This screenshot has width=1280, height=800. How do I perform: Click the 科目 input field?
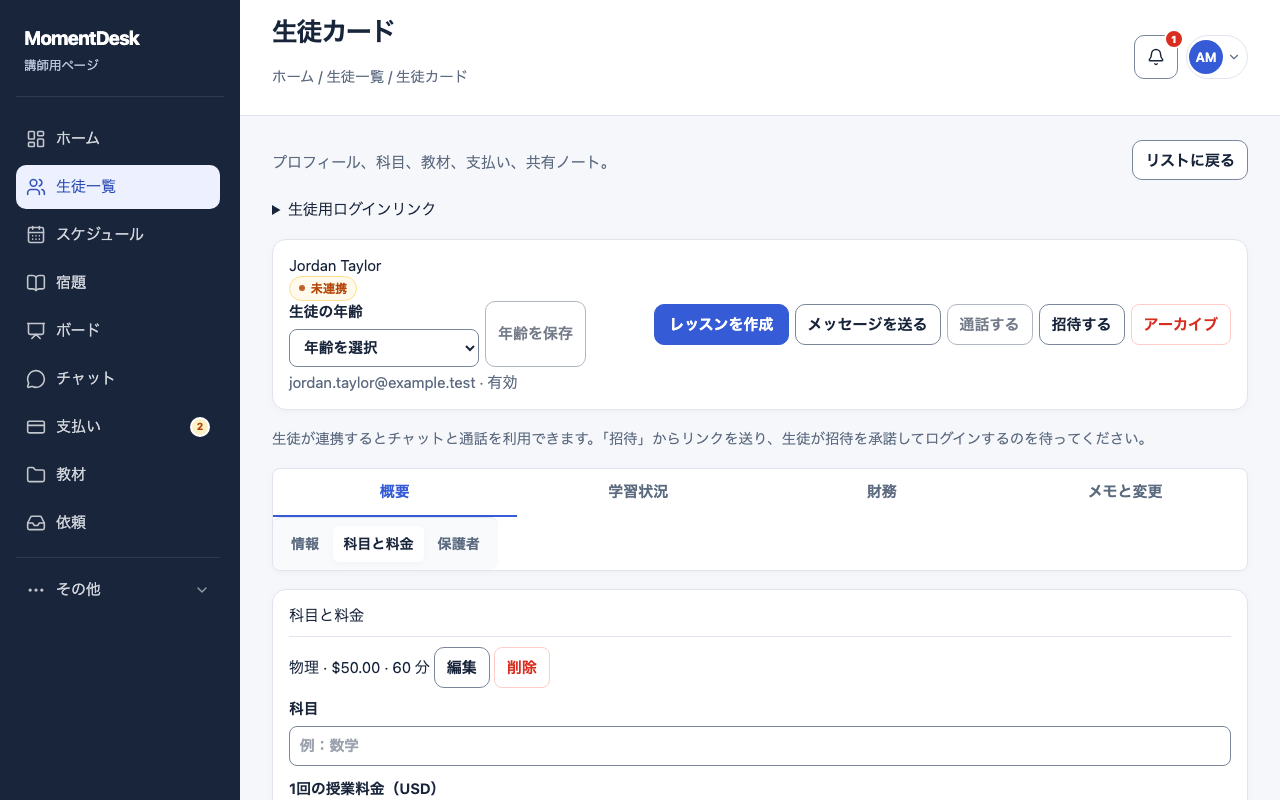pos(760,746)
